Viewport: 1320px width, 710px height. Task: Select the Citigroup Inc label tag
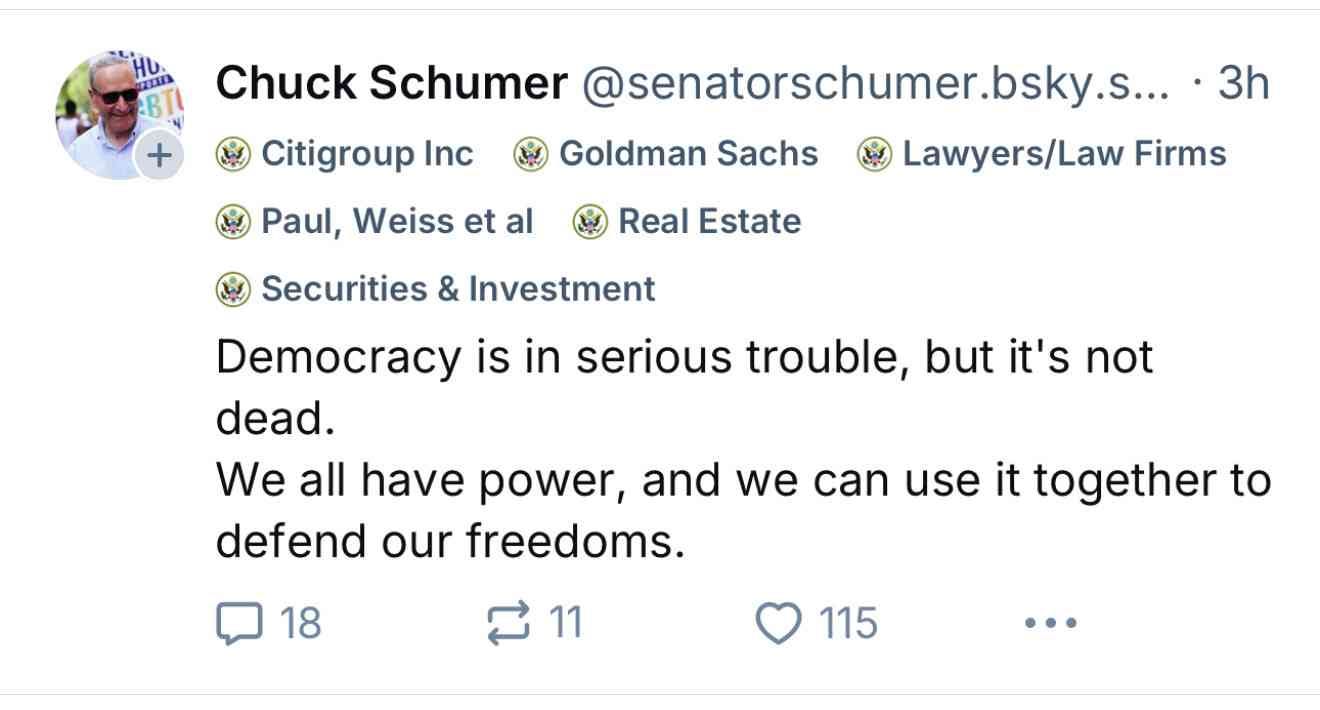367,153
